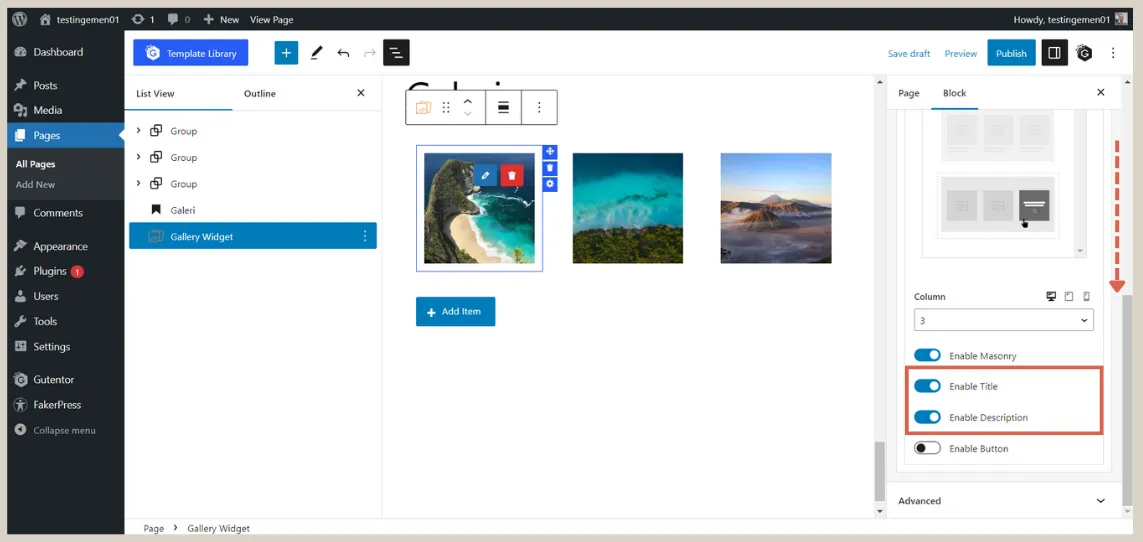
Task: Click the Undo arrow
Action: pos(343,52)
